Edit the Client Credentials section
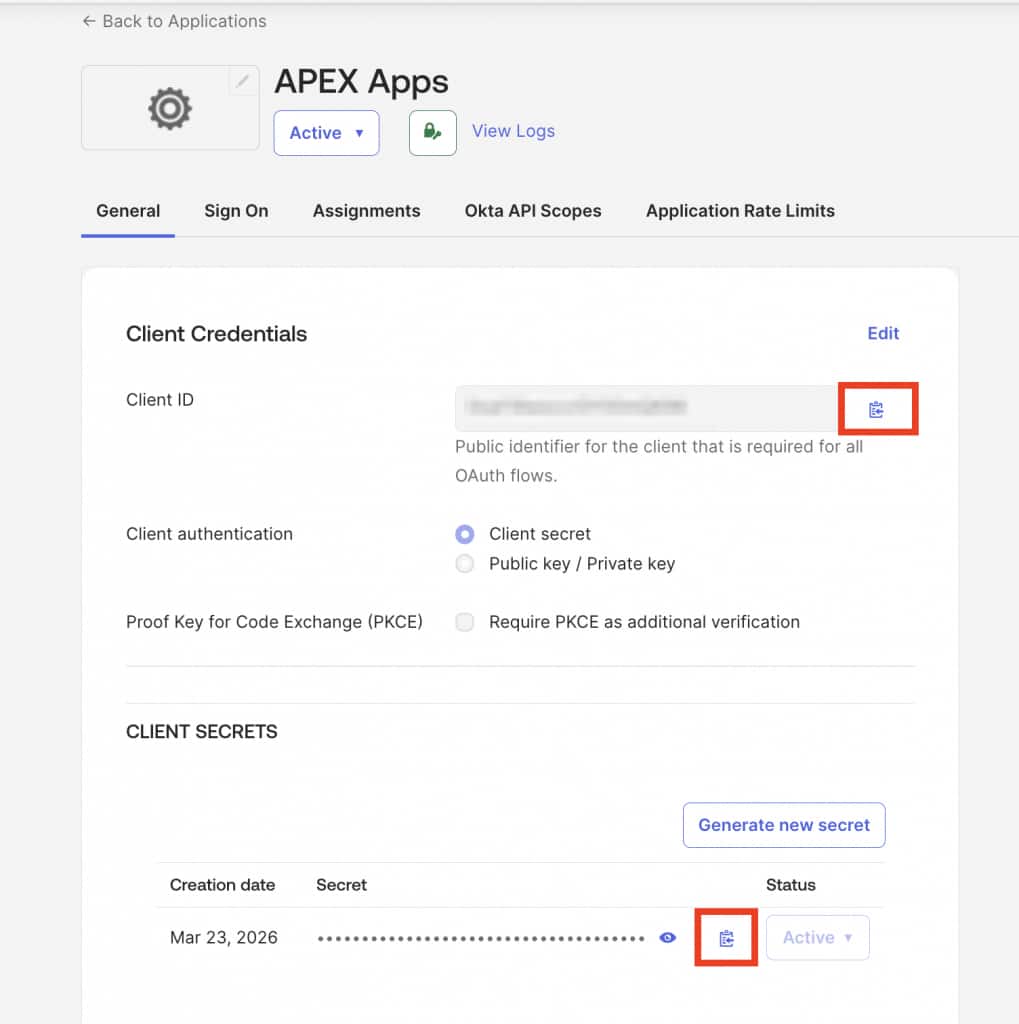The height and width of the screenshot is (1024, 1019). coord(882,333)
